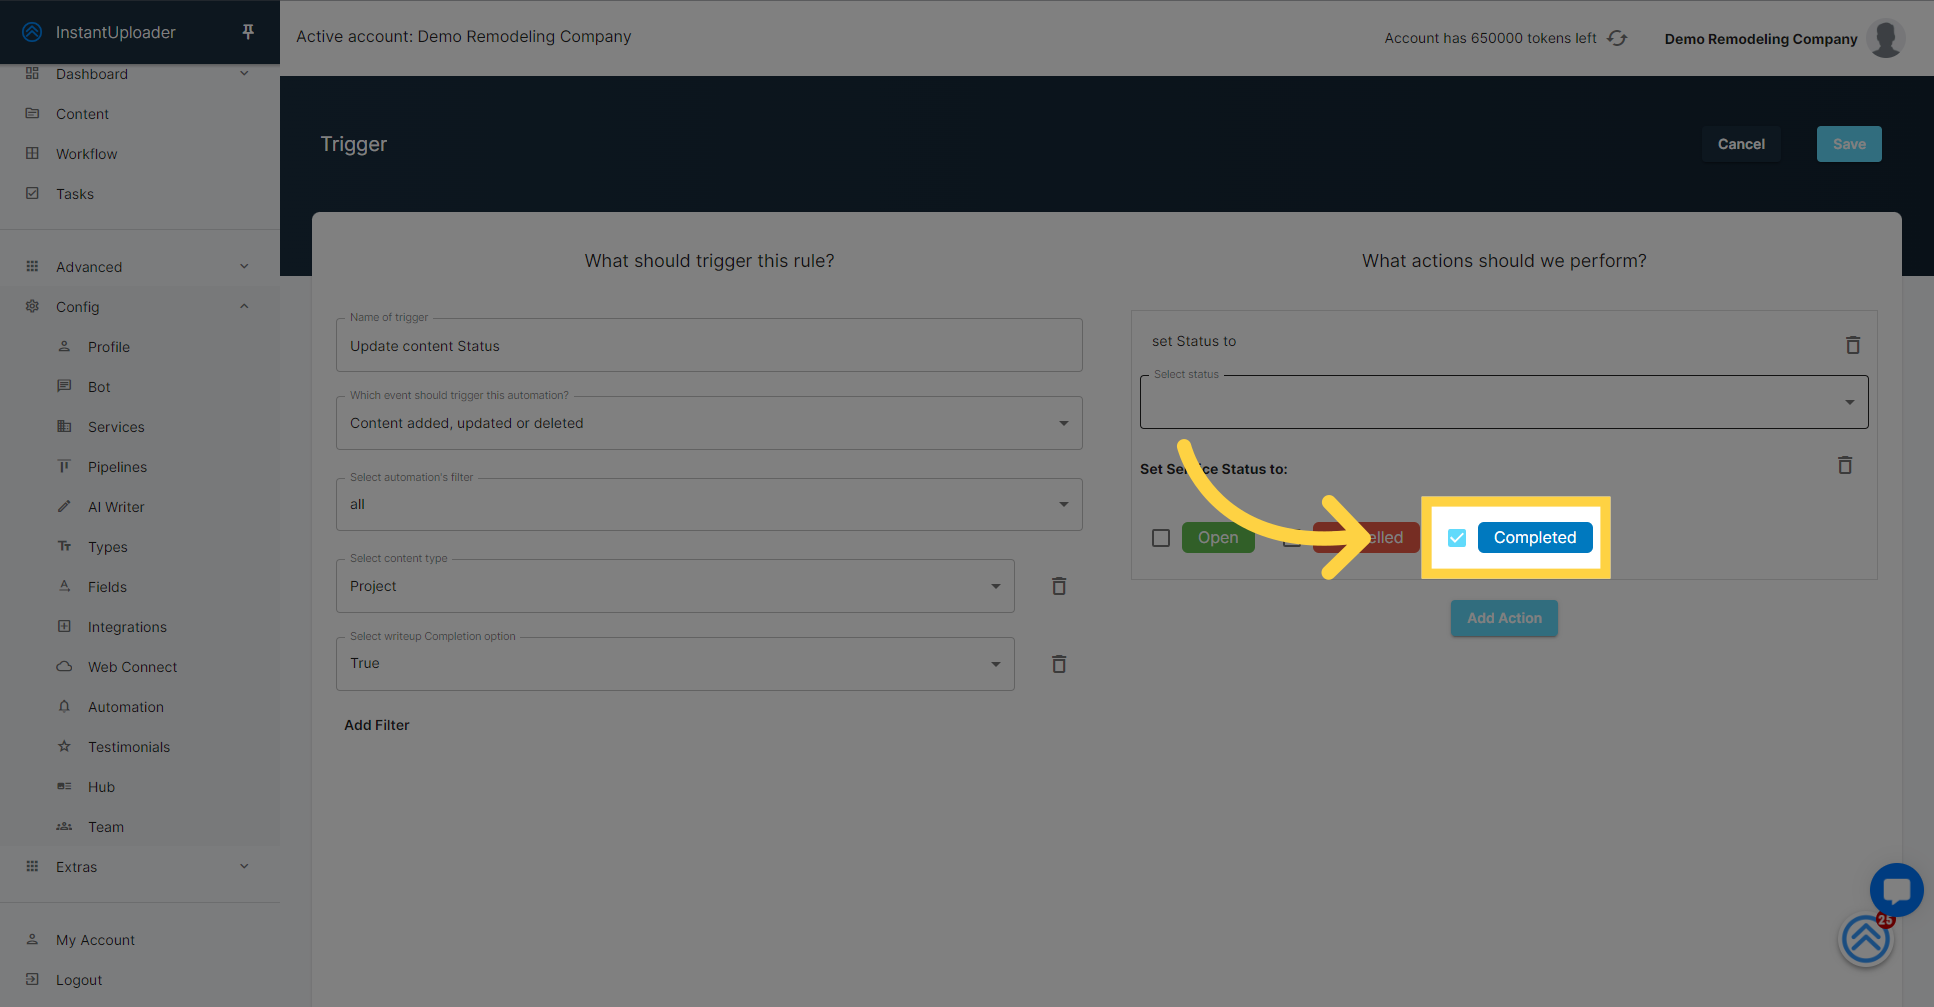1934x1007 pixels.
Task: Click the Automation bell icon
Action: click(64, 706)
